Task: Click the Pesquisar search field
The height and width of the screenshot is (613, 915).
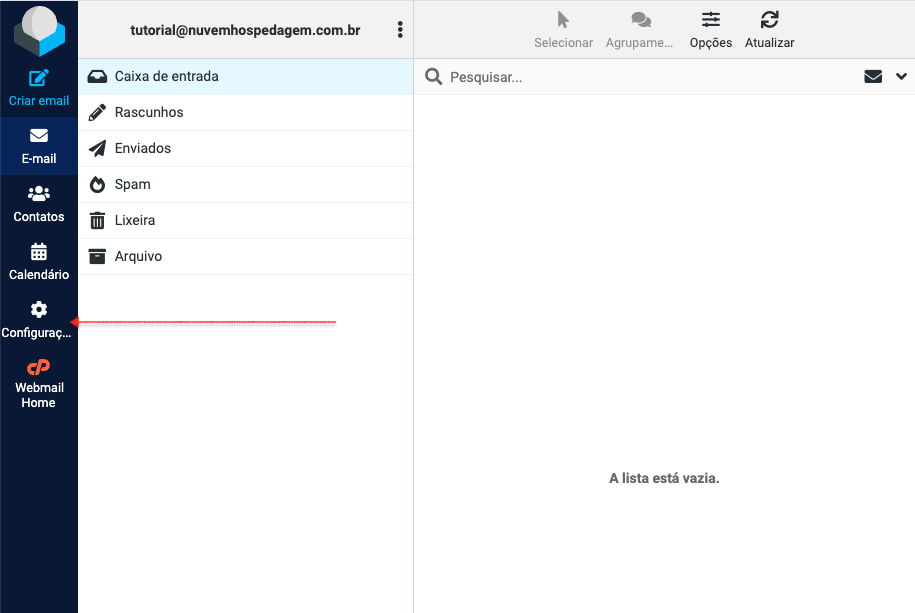Action: pyautogui.click(x=640, y=77)
